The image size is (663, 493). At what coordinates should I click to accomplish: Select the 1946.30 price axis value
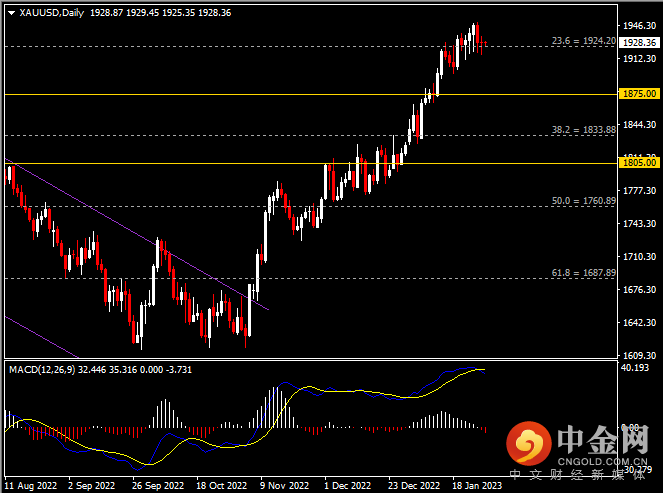[639, 26]
